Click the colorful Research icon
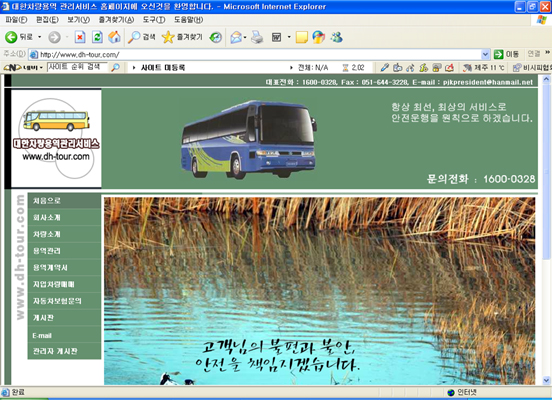The image size is (552, 400). [x=319, y=37]
